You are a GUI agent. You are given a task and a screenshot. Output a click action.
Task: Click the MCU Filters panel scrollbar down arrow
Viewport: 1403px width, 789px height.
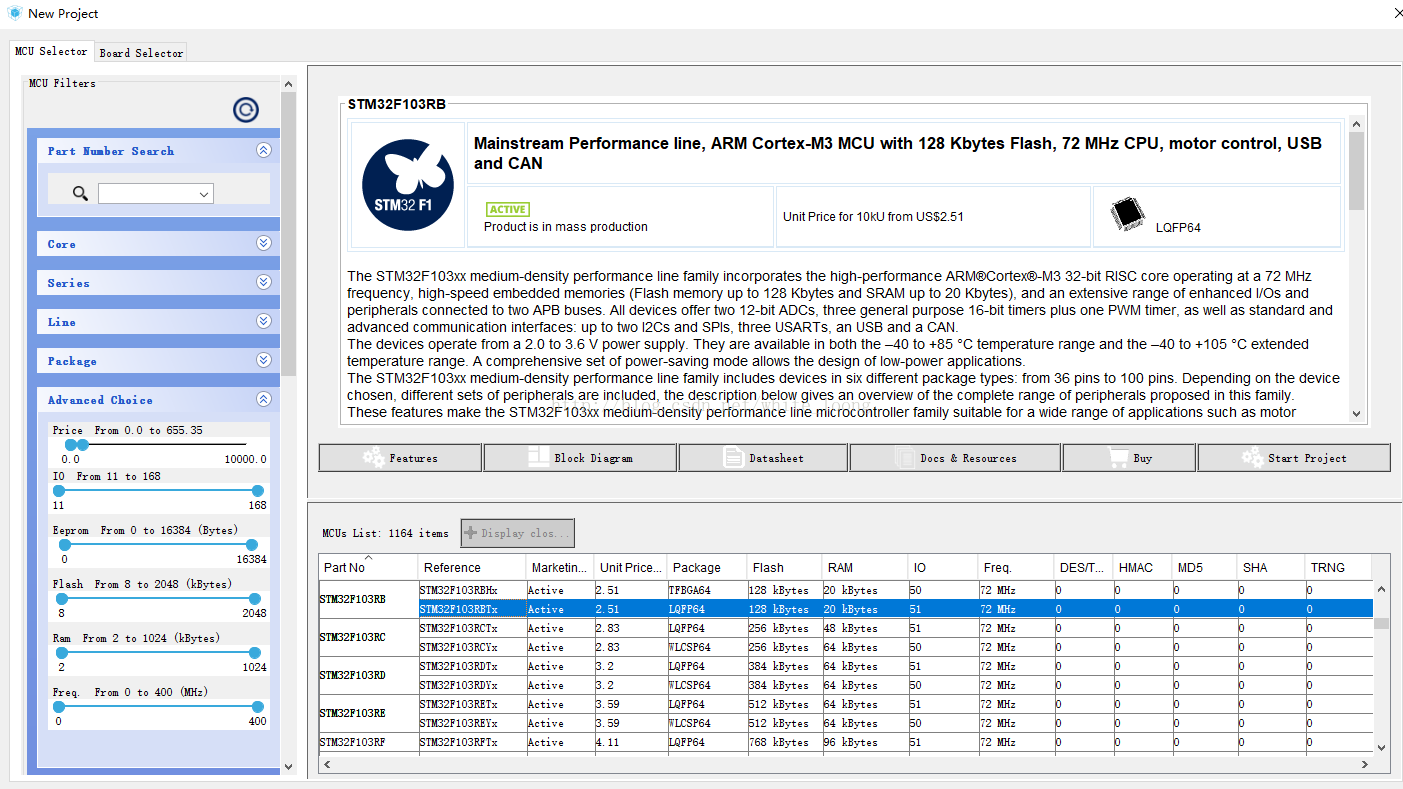click(x=288, y=766)
